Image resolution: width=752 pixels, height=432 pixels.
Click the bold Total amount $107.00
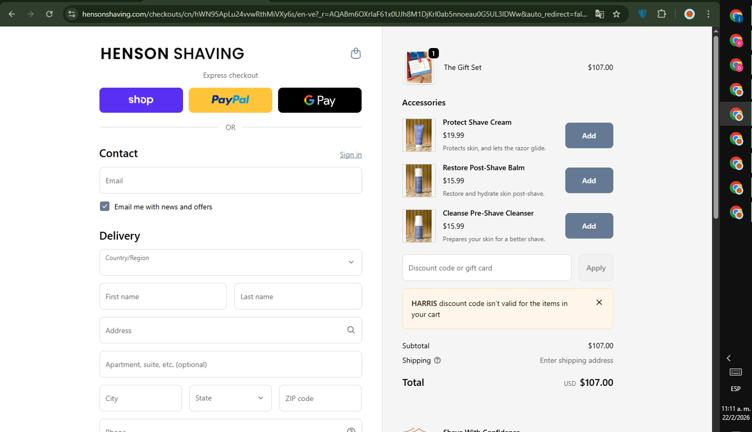596,382
